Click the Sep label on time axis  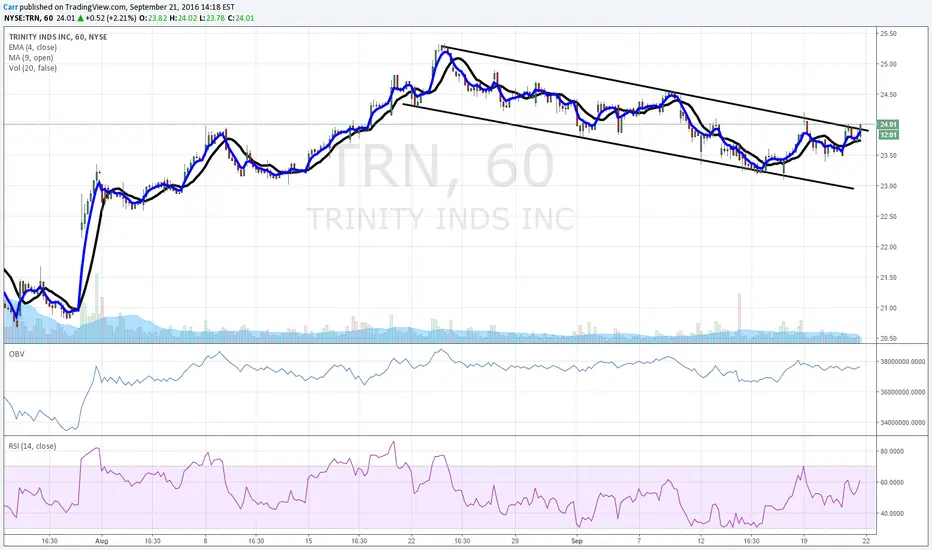(577, 541)
